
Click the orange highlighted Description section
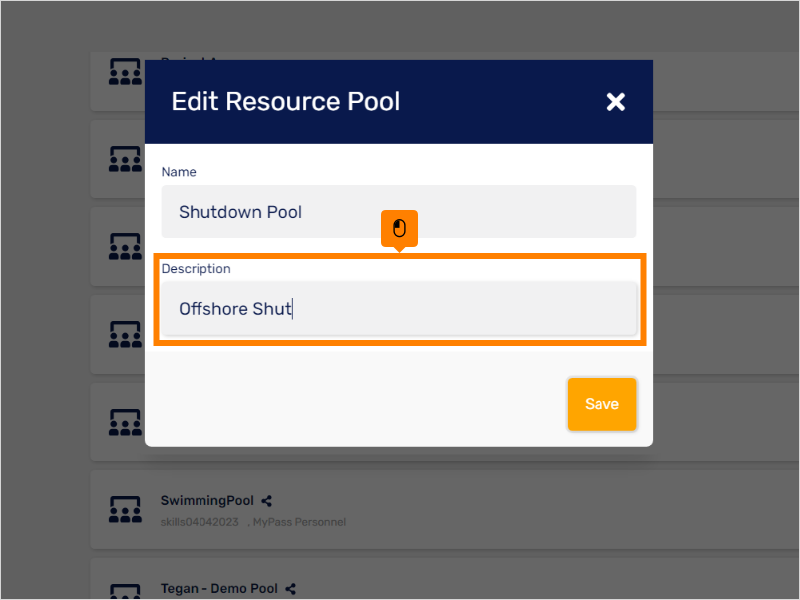398,300
